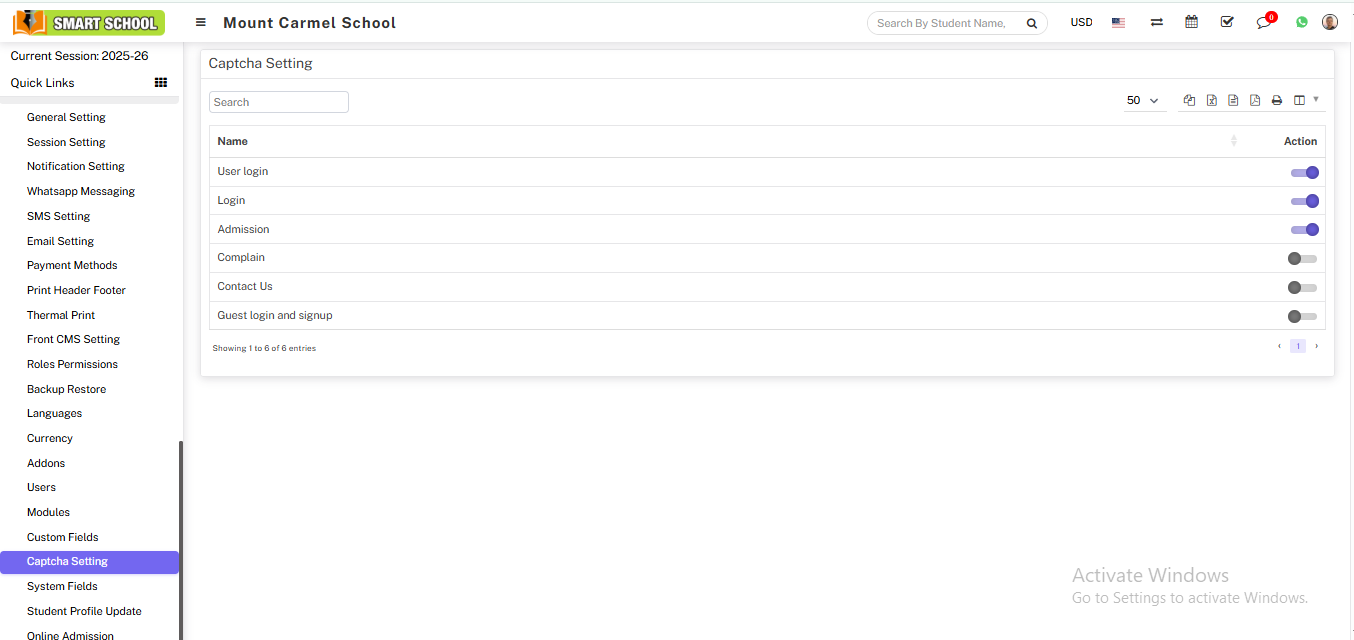Click the Export to Excel icon

click(1211, 100)
